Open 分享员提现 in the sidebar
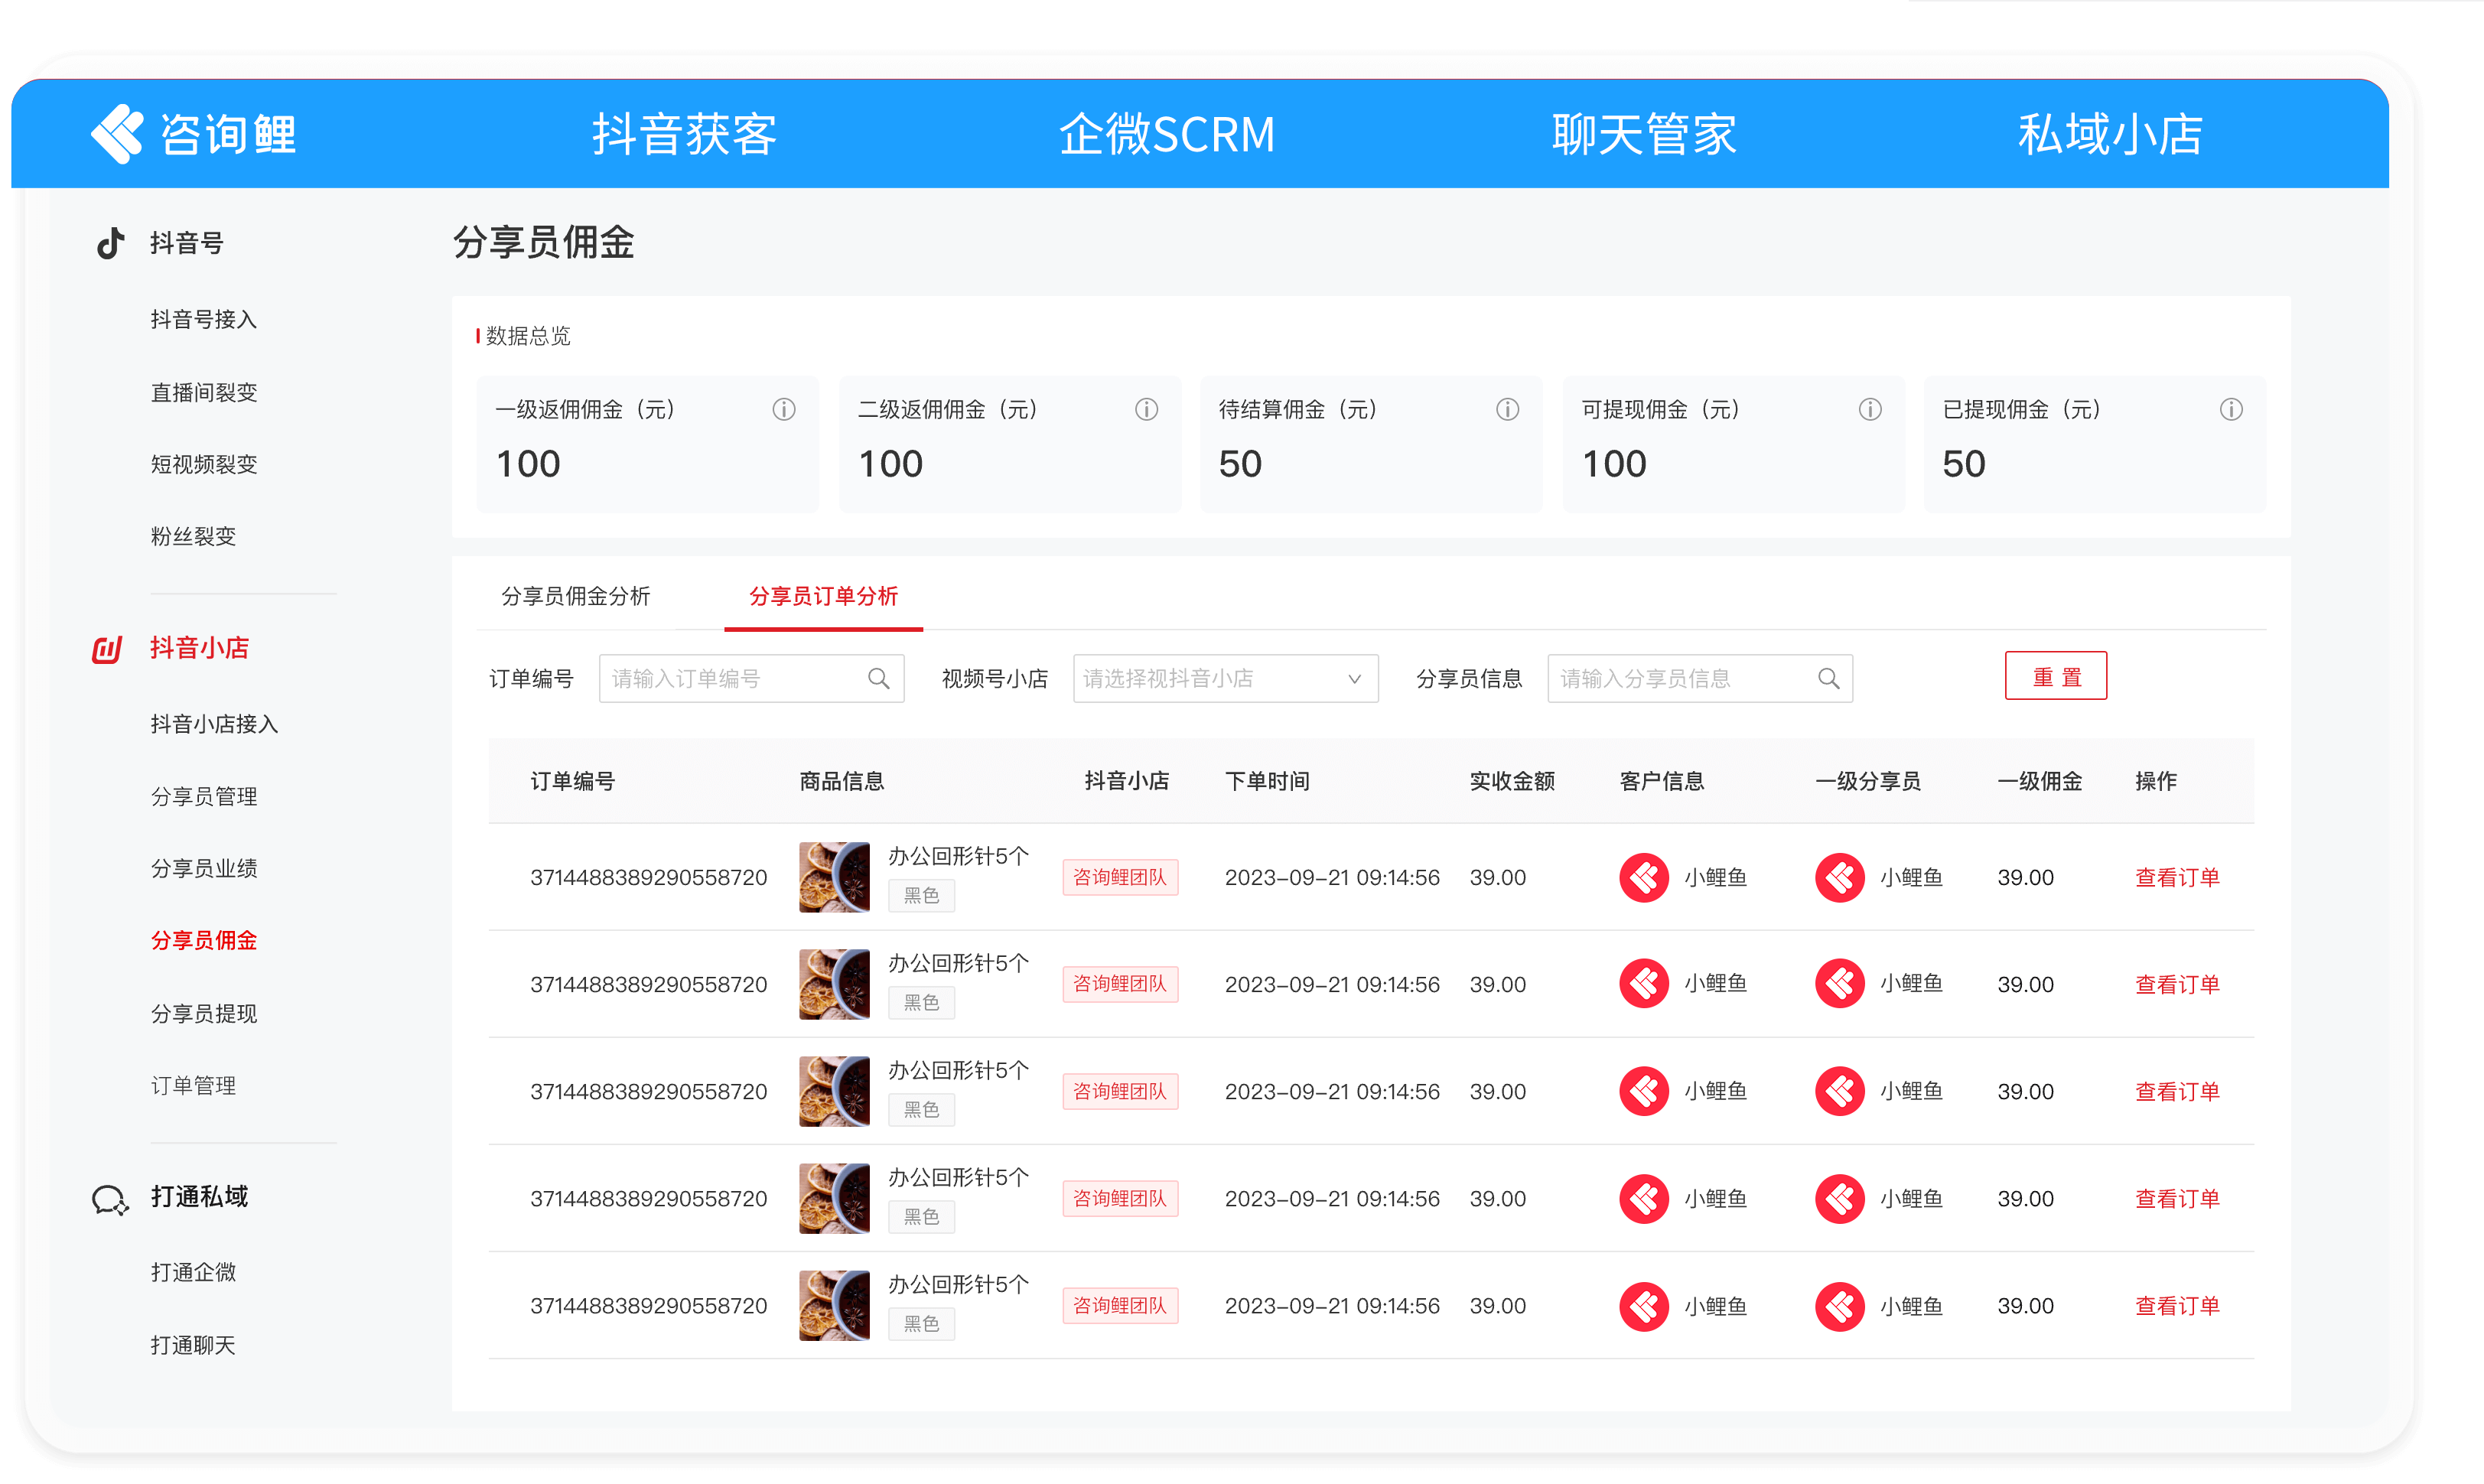This screenshot has width=2484, height=1484. point(204,1014)
